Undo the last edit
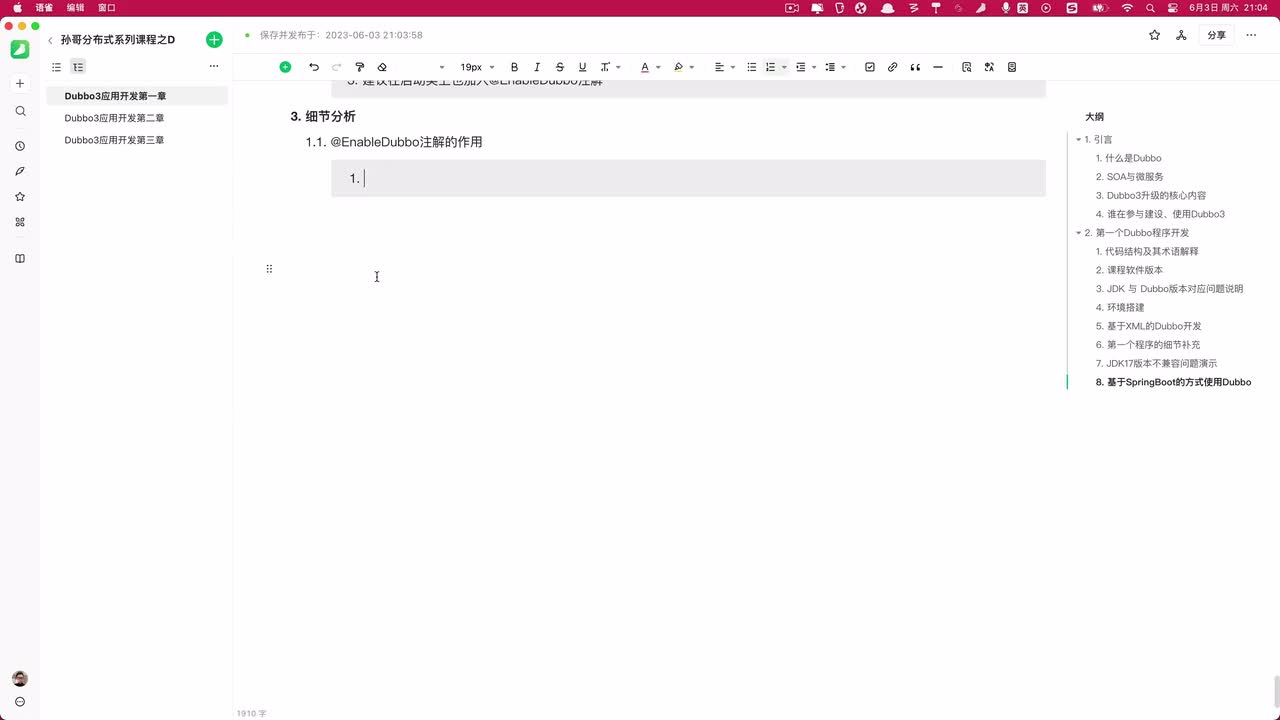This screenshot has height=720, width=1280. 314,67
